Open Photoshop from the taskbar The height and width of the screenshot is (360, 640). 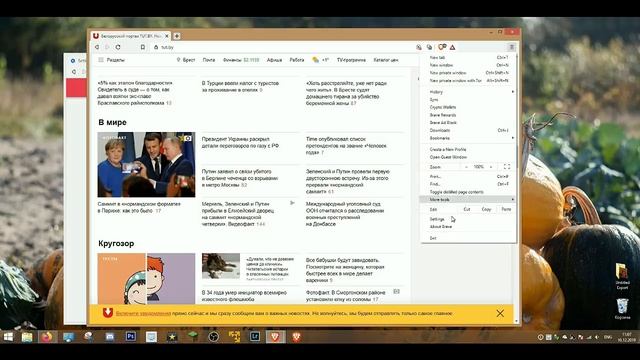pos(131,337)
